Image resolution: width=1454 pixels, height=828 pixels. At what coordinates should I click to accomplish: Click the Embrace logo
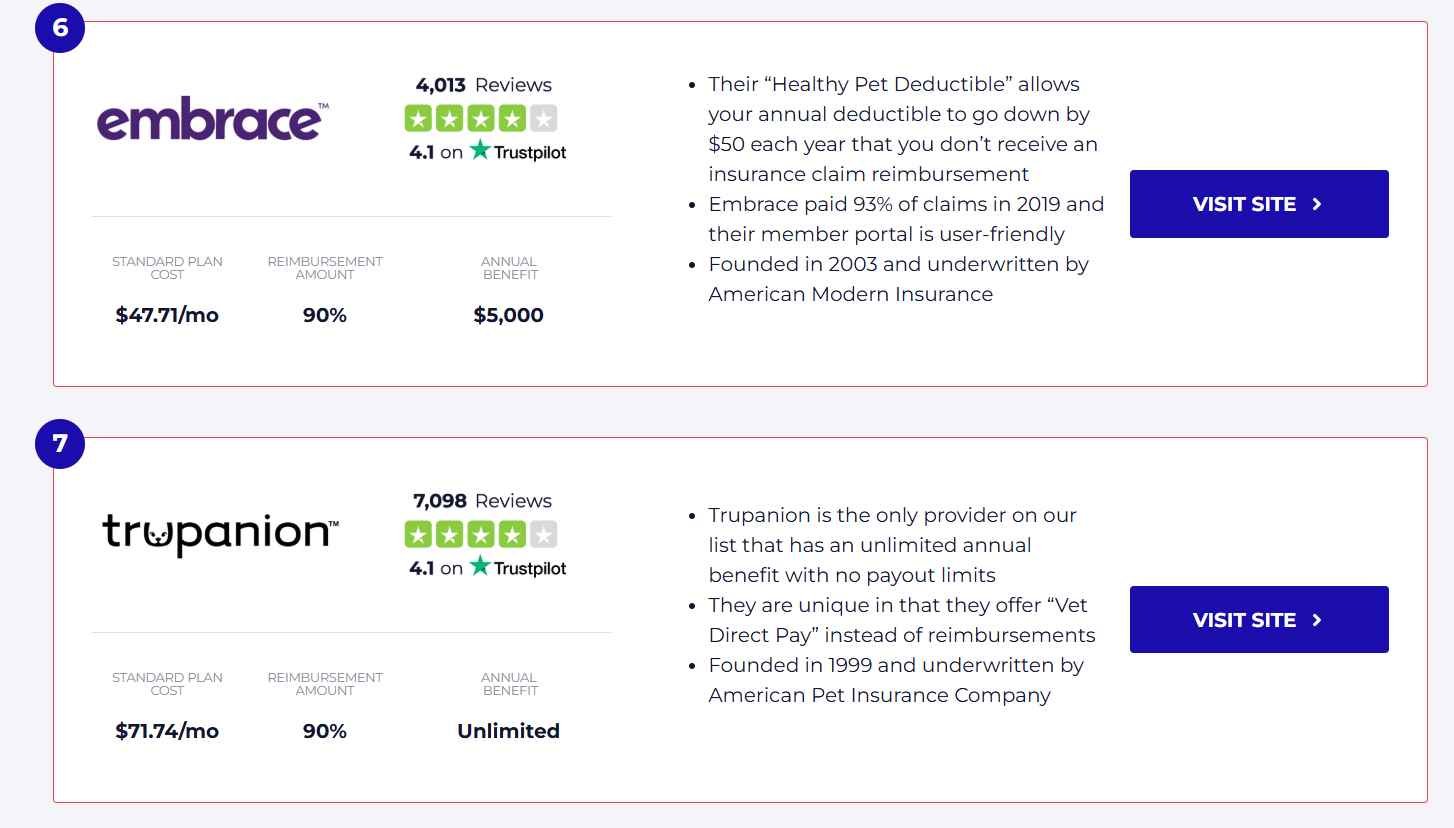click(x=213, y=121)
